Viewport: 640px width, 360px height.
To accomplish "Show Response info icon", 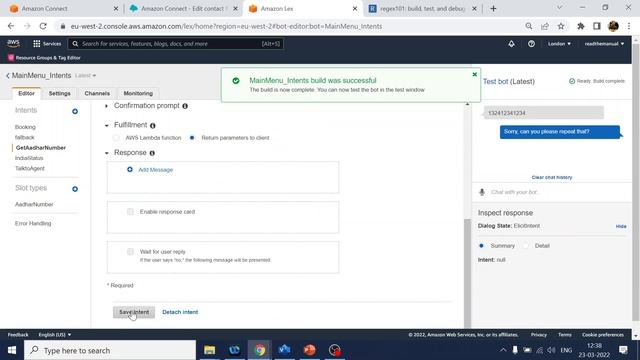I will coord(152,153).
